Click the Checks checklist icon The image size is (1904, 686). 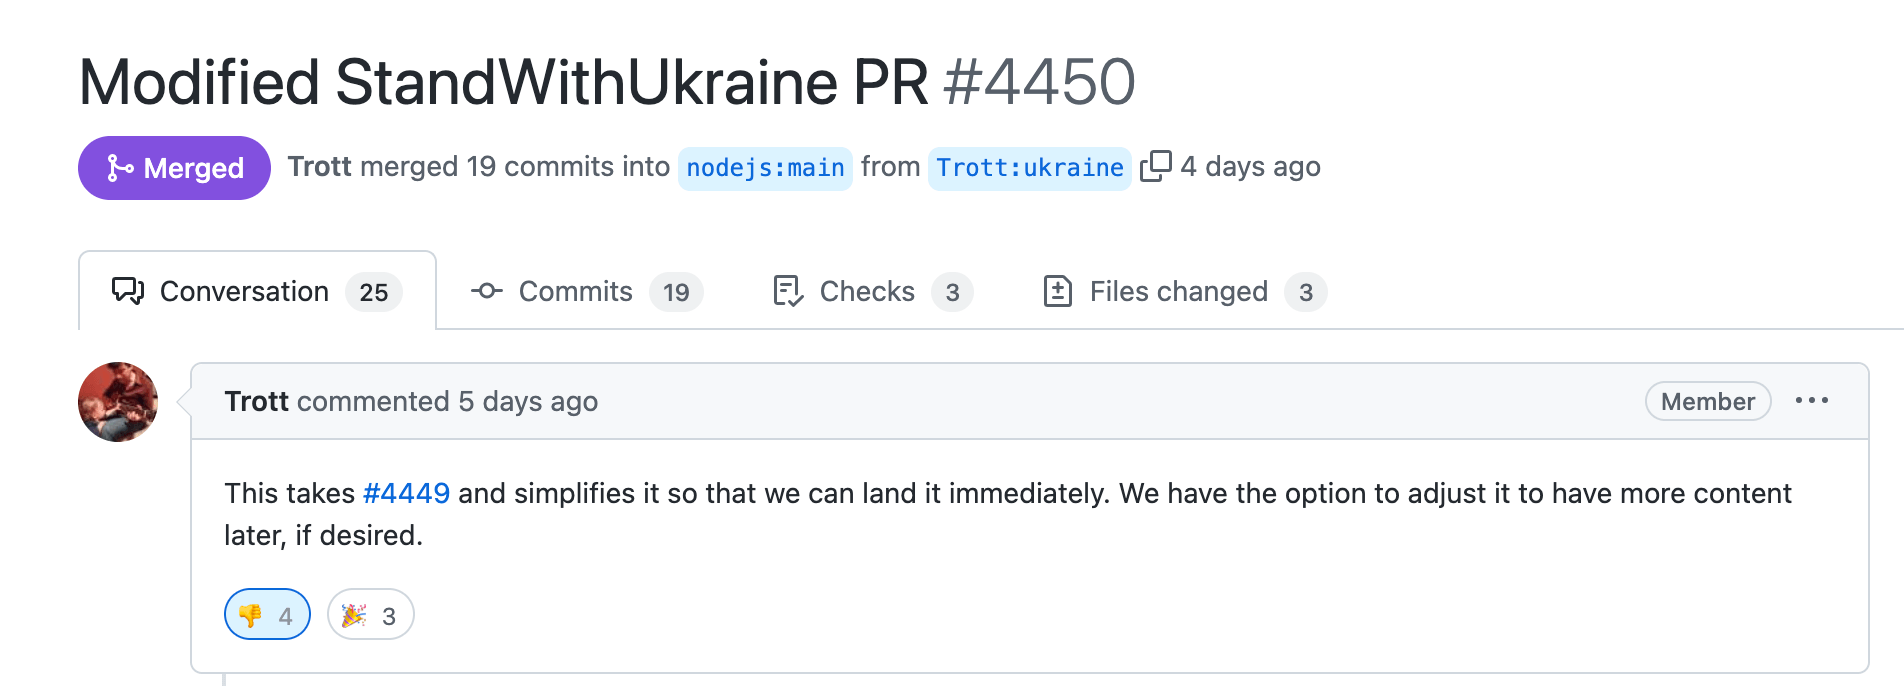(x=788, y=291)
